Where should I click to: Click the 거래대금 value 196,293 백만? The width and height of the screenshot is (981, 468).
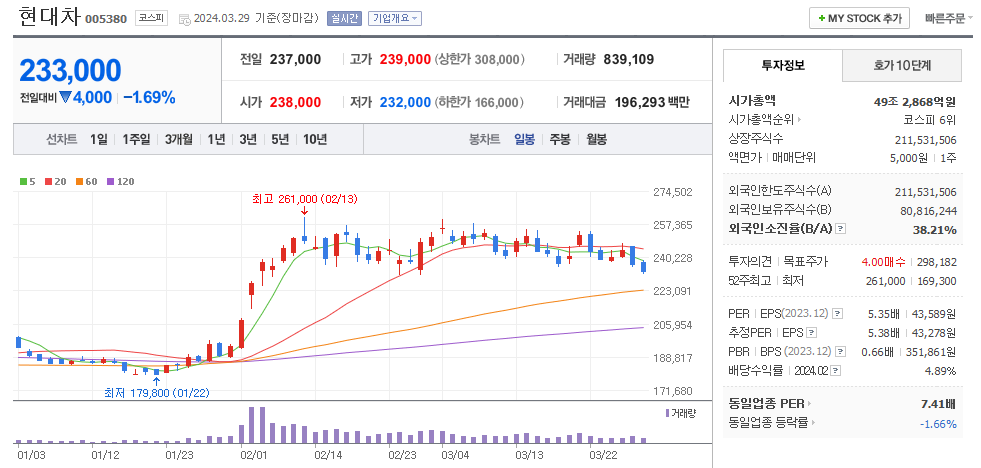652,102
